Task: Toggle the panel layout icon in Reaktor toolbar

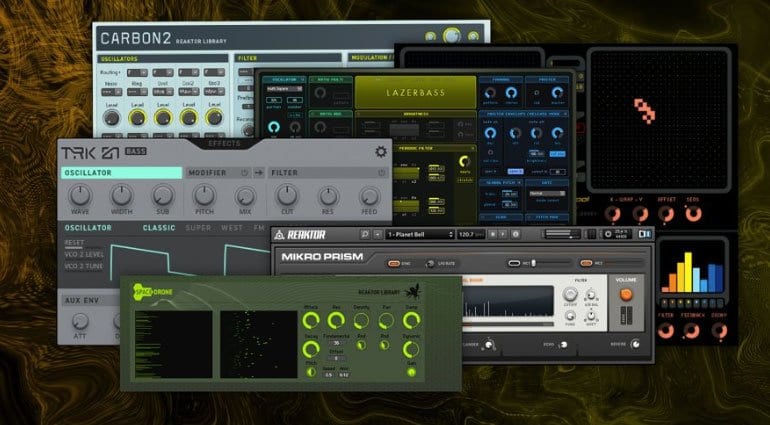Action: (x=644, y=234)
